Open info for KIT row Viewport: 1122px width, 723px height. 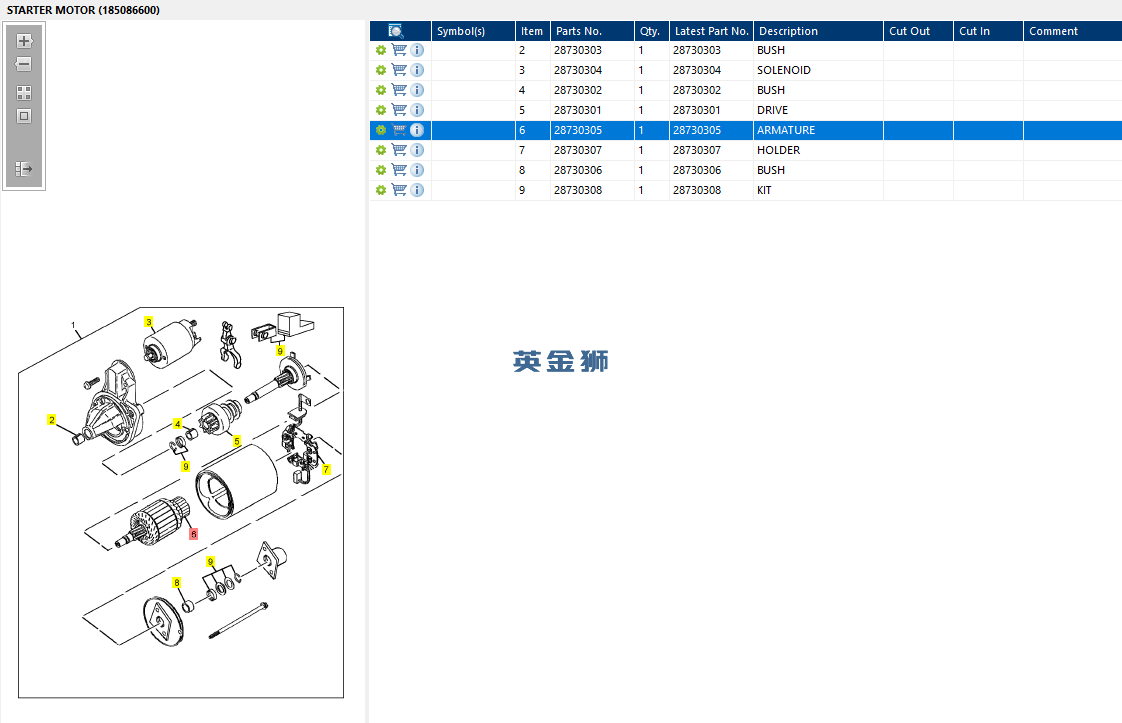pos(417,190)
